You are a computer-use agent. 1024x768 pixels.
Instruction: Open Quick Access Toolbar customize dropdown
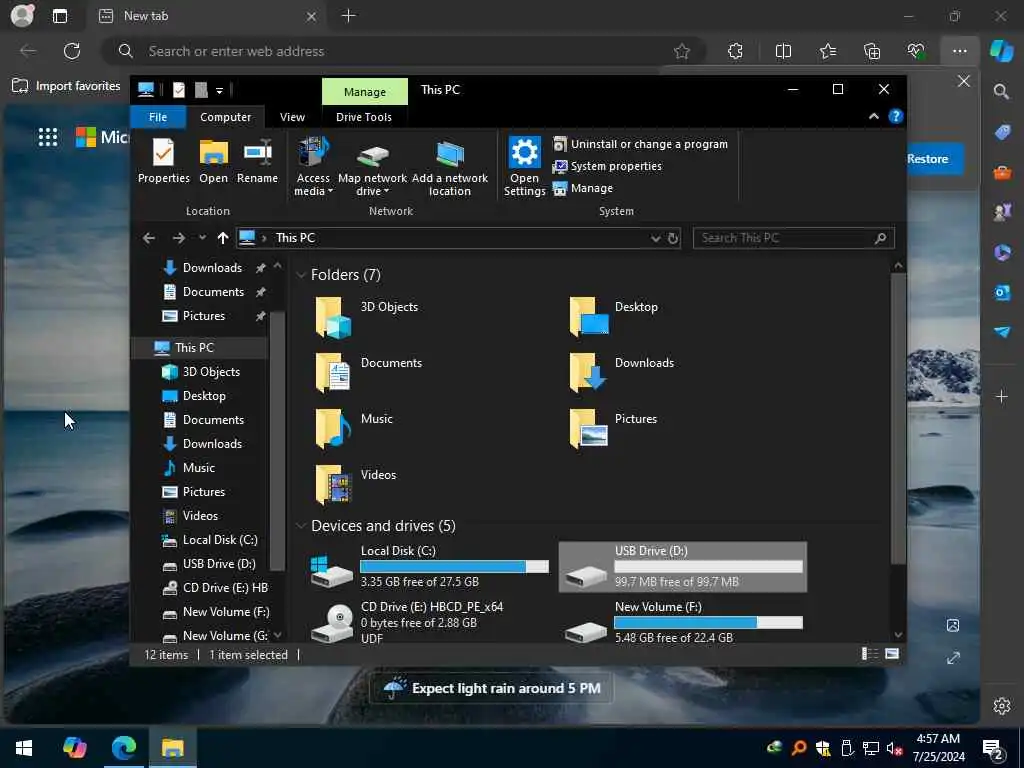pyautogui.click(x=219, y=91)
